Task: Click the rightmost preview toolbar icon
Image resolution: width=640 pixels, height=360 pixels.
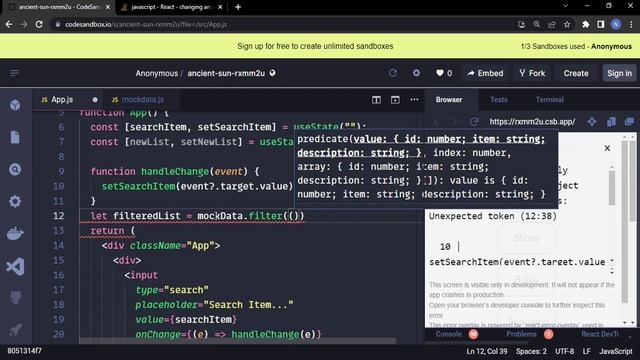Action: [x=629, y=122]
